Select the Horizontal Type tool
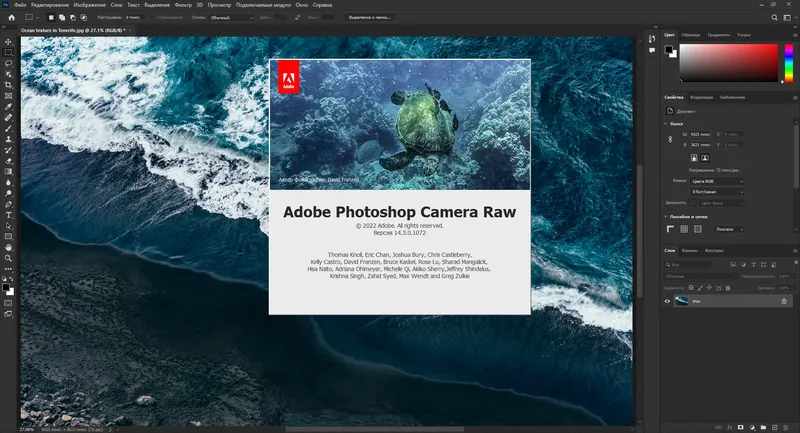This screenshot has width=800, height=433. [x=8, y=214]
